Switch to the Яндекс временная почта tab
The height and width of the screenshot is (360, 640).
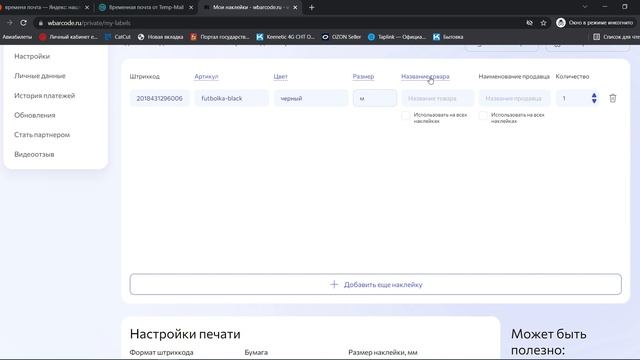click(x=43, y=7)
